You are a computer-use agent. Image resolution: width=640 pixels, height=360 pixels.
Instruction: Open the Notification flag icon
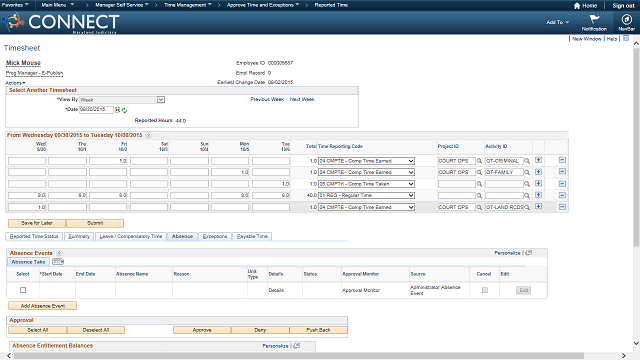tap(594, 19)
